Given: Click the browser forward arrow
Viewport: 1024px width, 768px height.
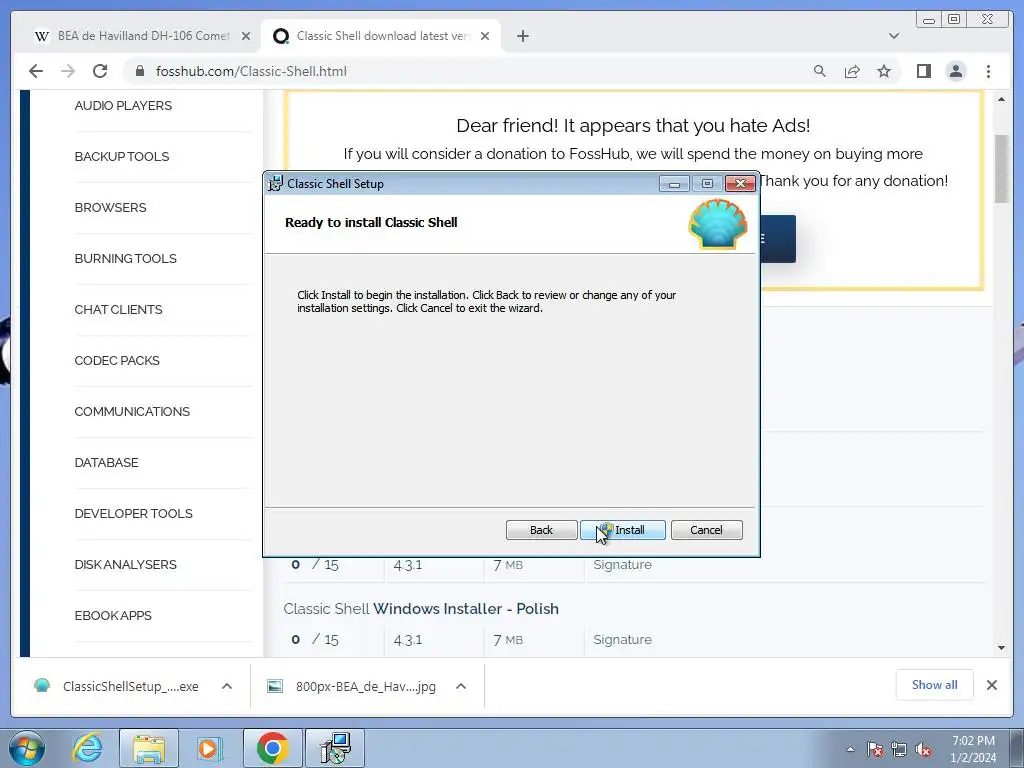Looking at the screenshot, I should pos(68,71).
